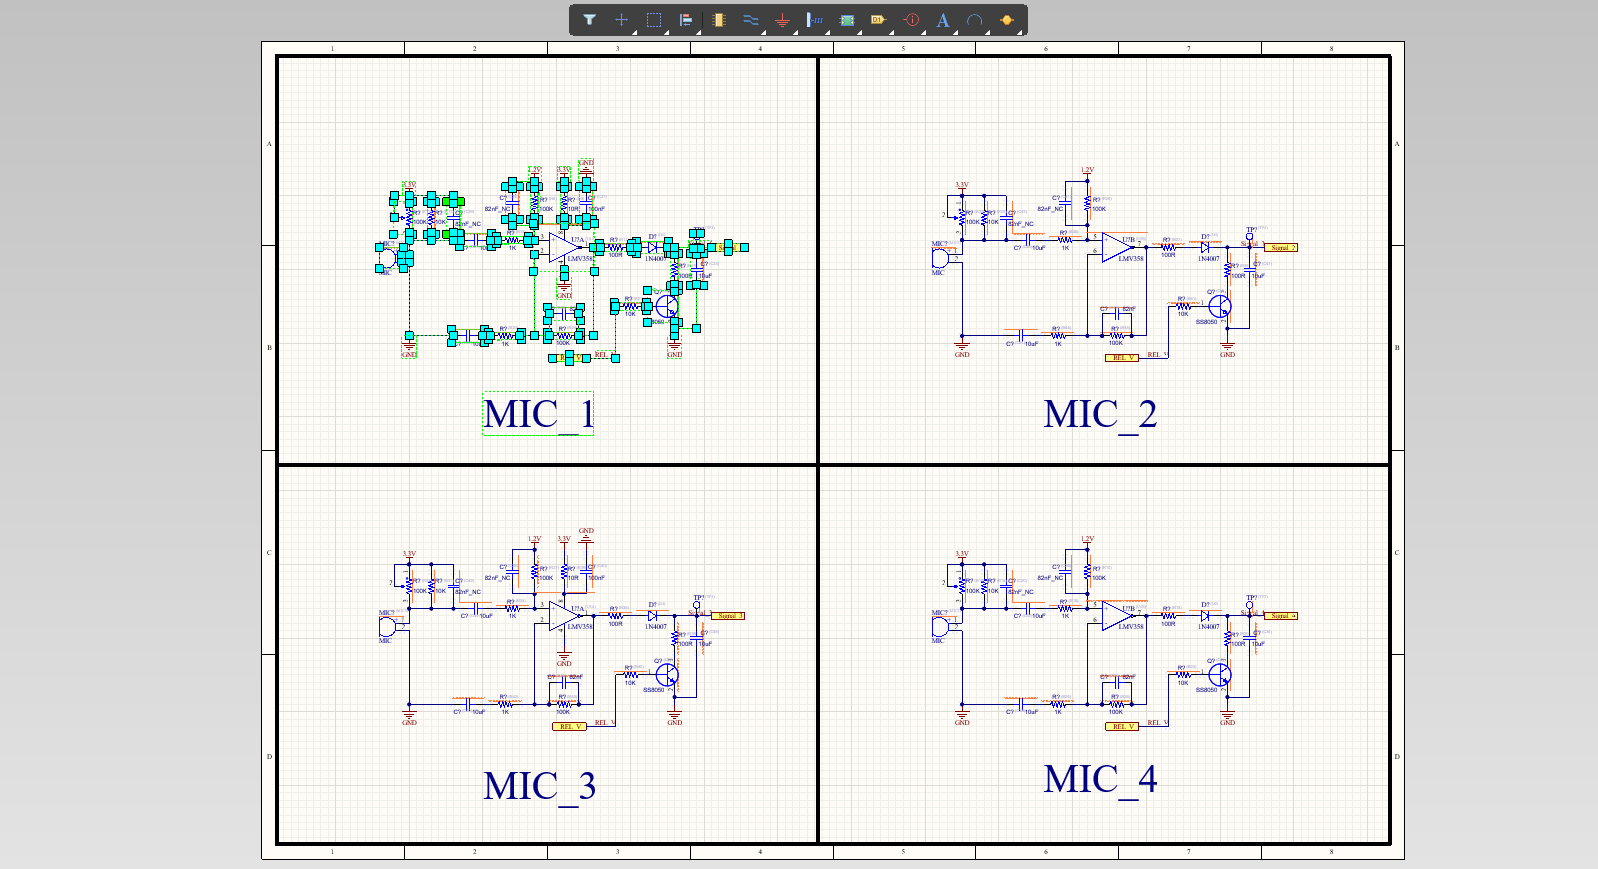Select the MIC_4 title text
The height and width of the screenshot is (869, 1598).
coord(1099,779)
